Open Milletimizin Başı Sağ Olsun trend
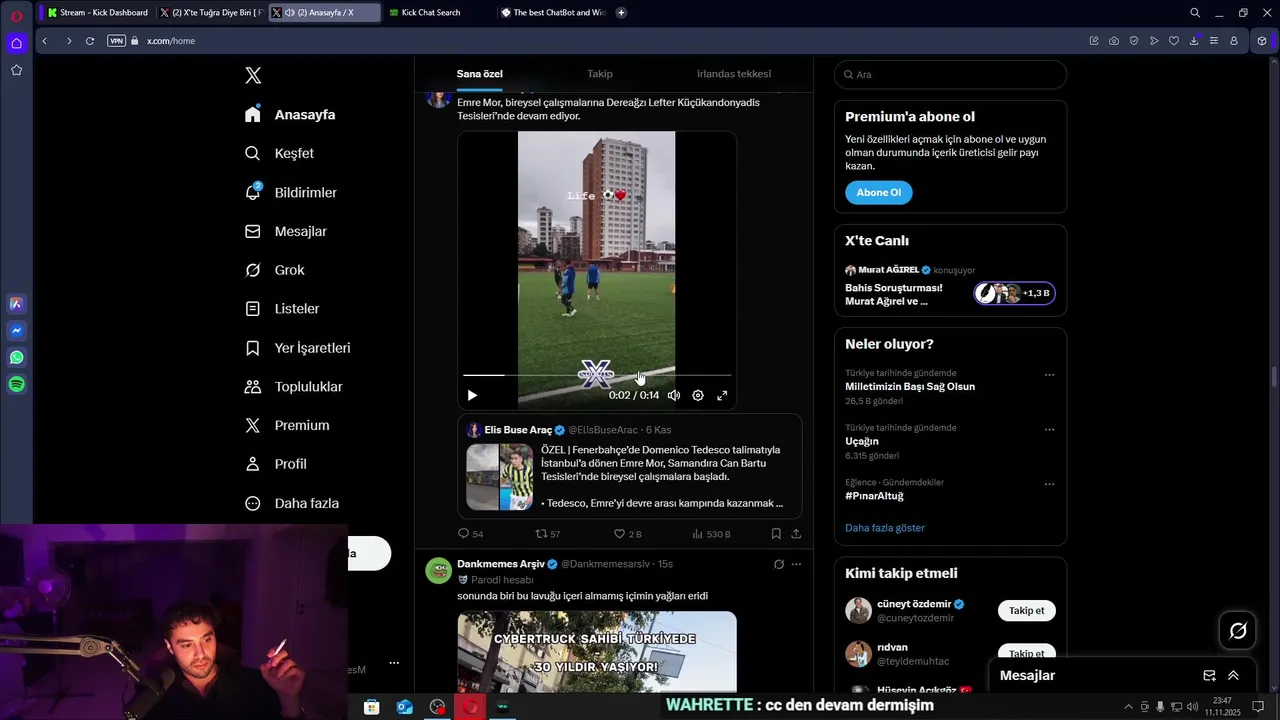 [910, 386]
